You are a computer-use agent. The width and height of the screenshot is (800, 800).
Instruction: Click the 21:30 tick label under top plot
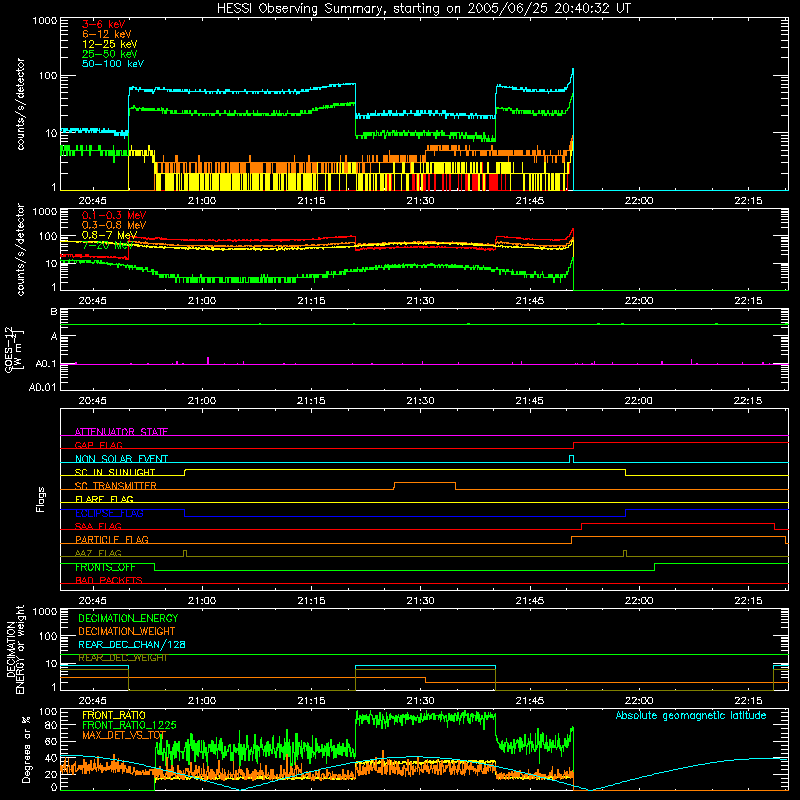tap(420, 201)
